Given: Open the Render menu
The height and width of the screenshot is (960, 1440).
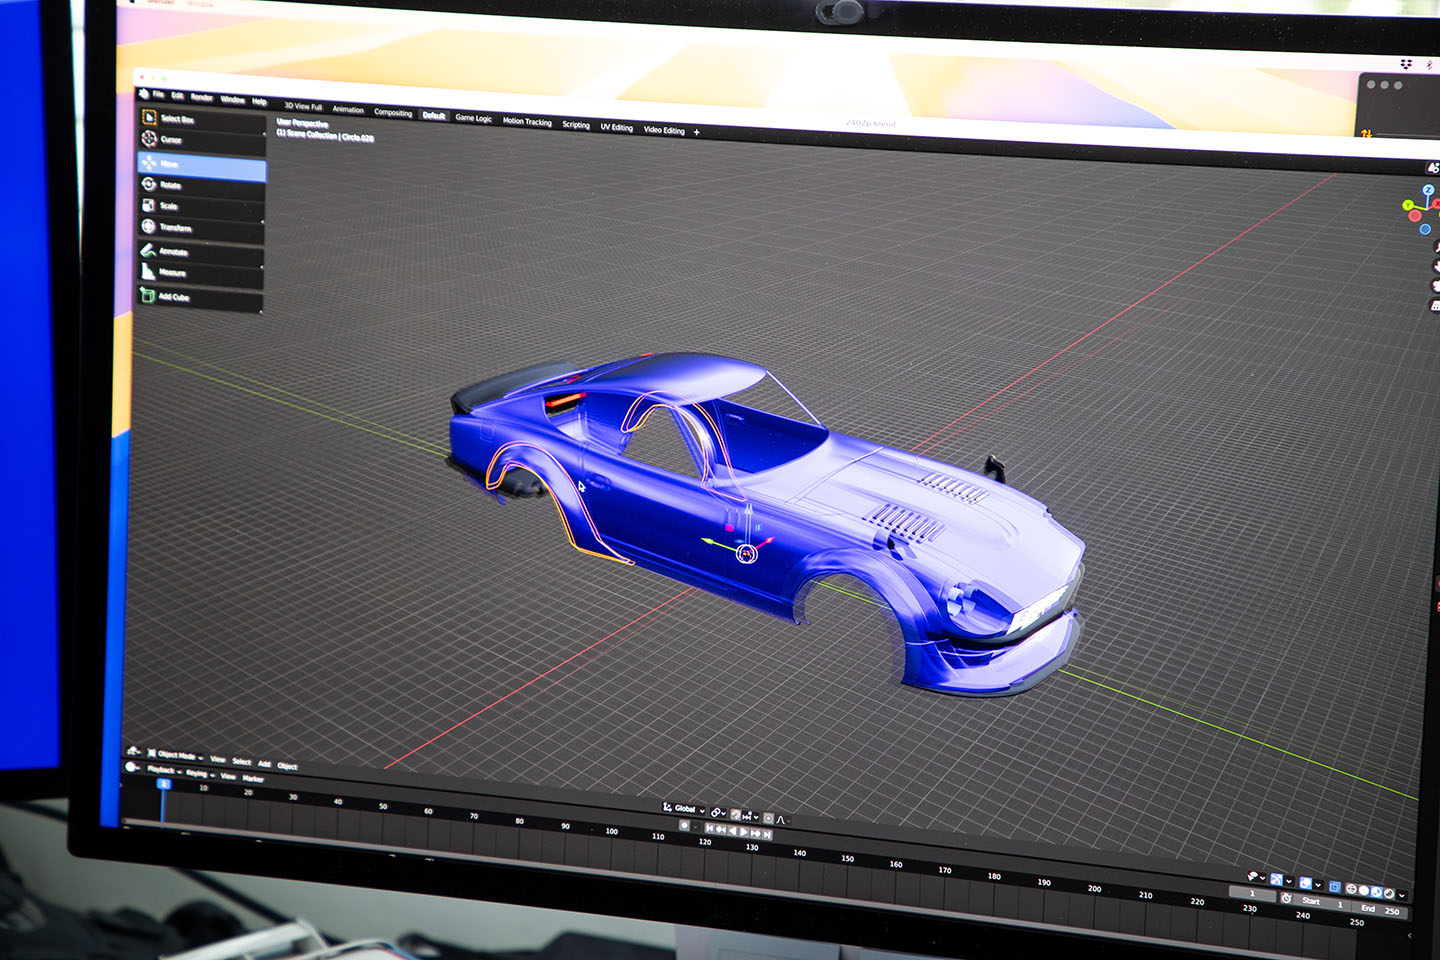Looking at the screenshot, I should pyautogui.click(x=202, y=98).
